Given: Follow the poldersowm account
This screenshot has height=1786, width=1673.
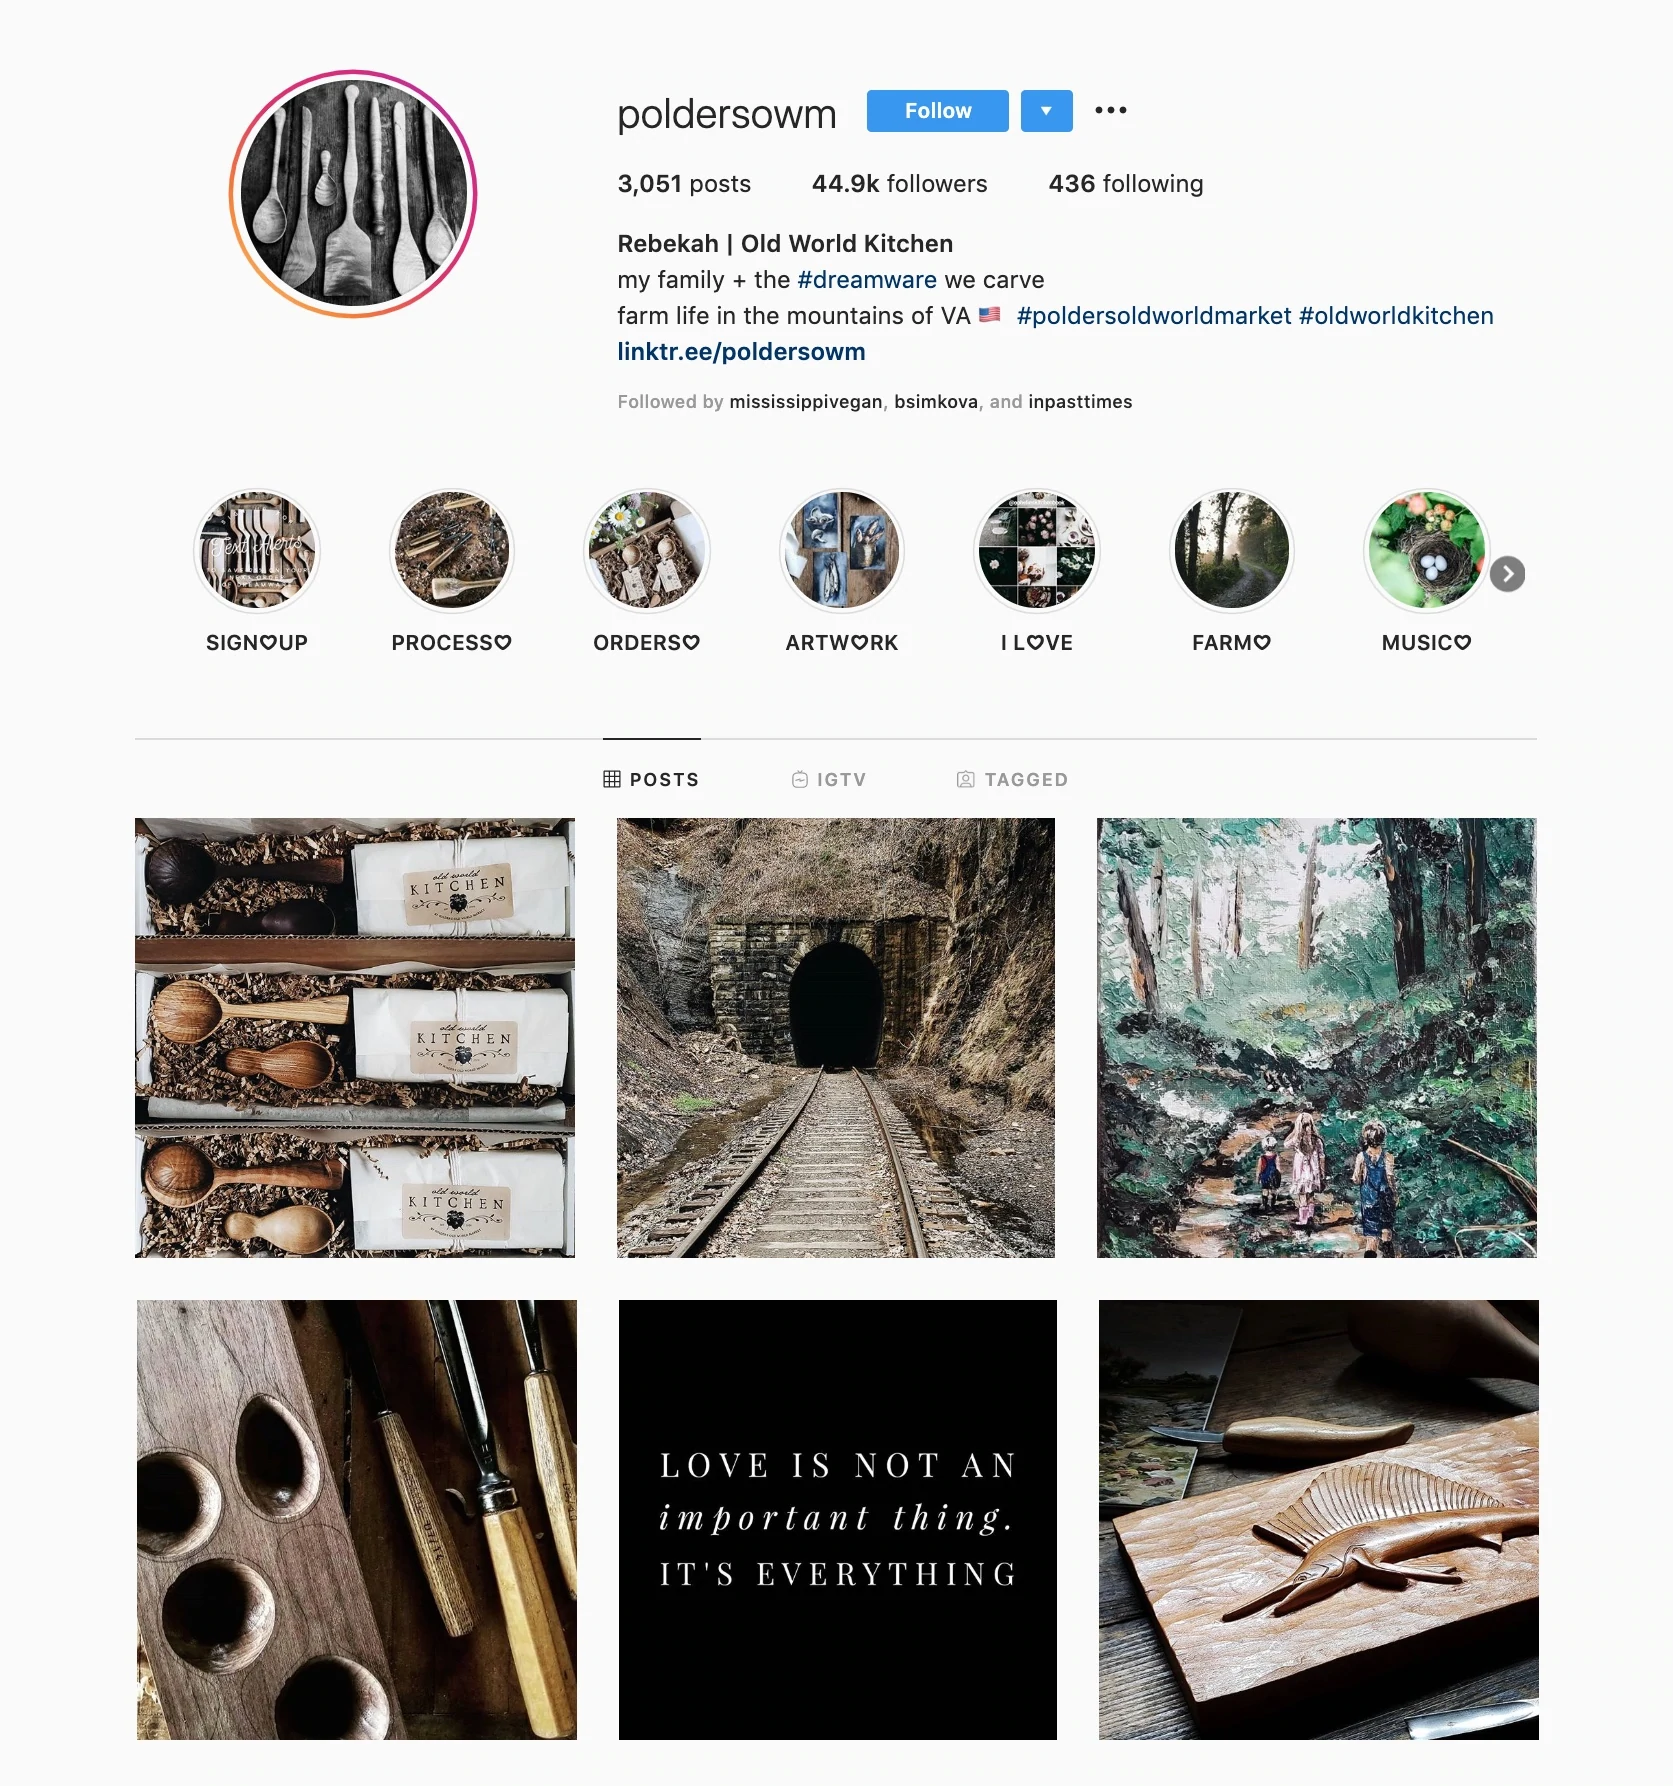Looking at the screenshot, I should point(938,111).
